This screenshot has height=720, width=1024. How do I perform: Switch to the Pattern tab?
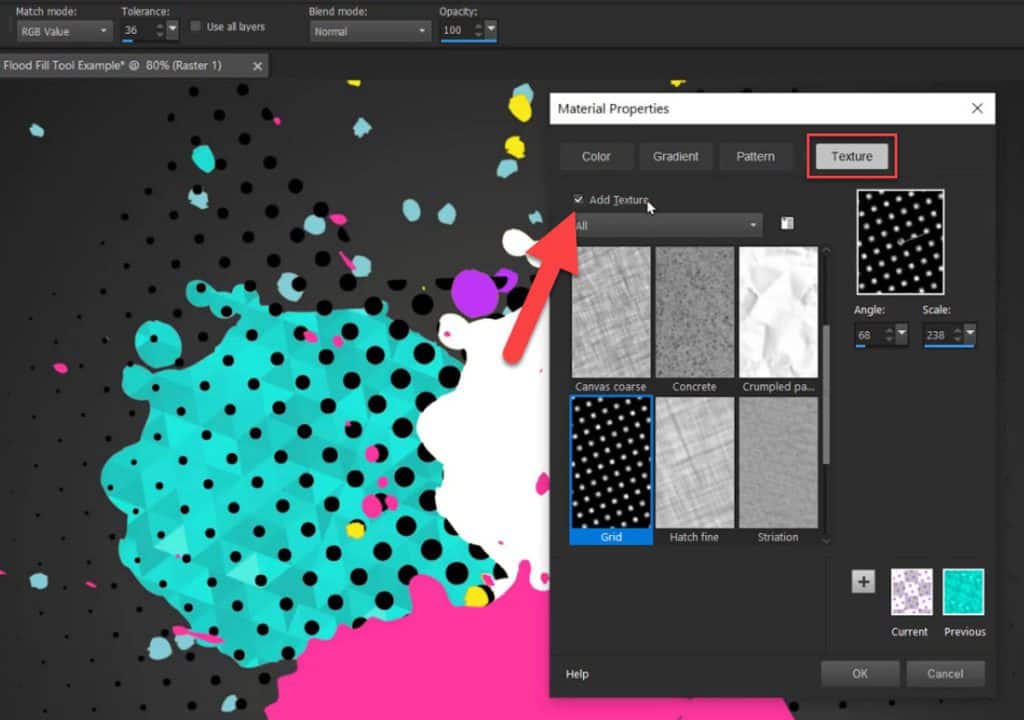point(756,156)
